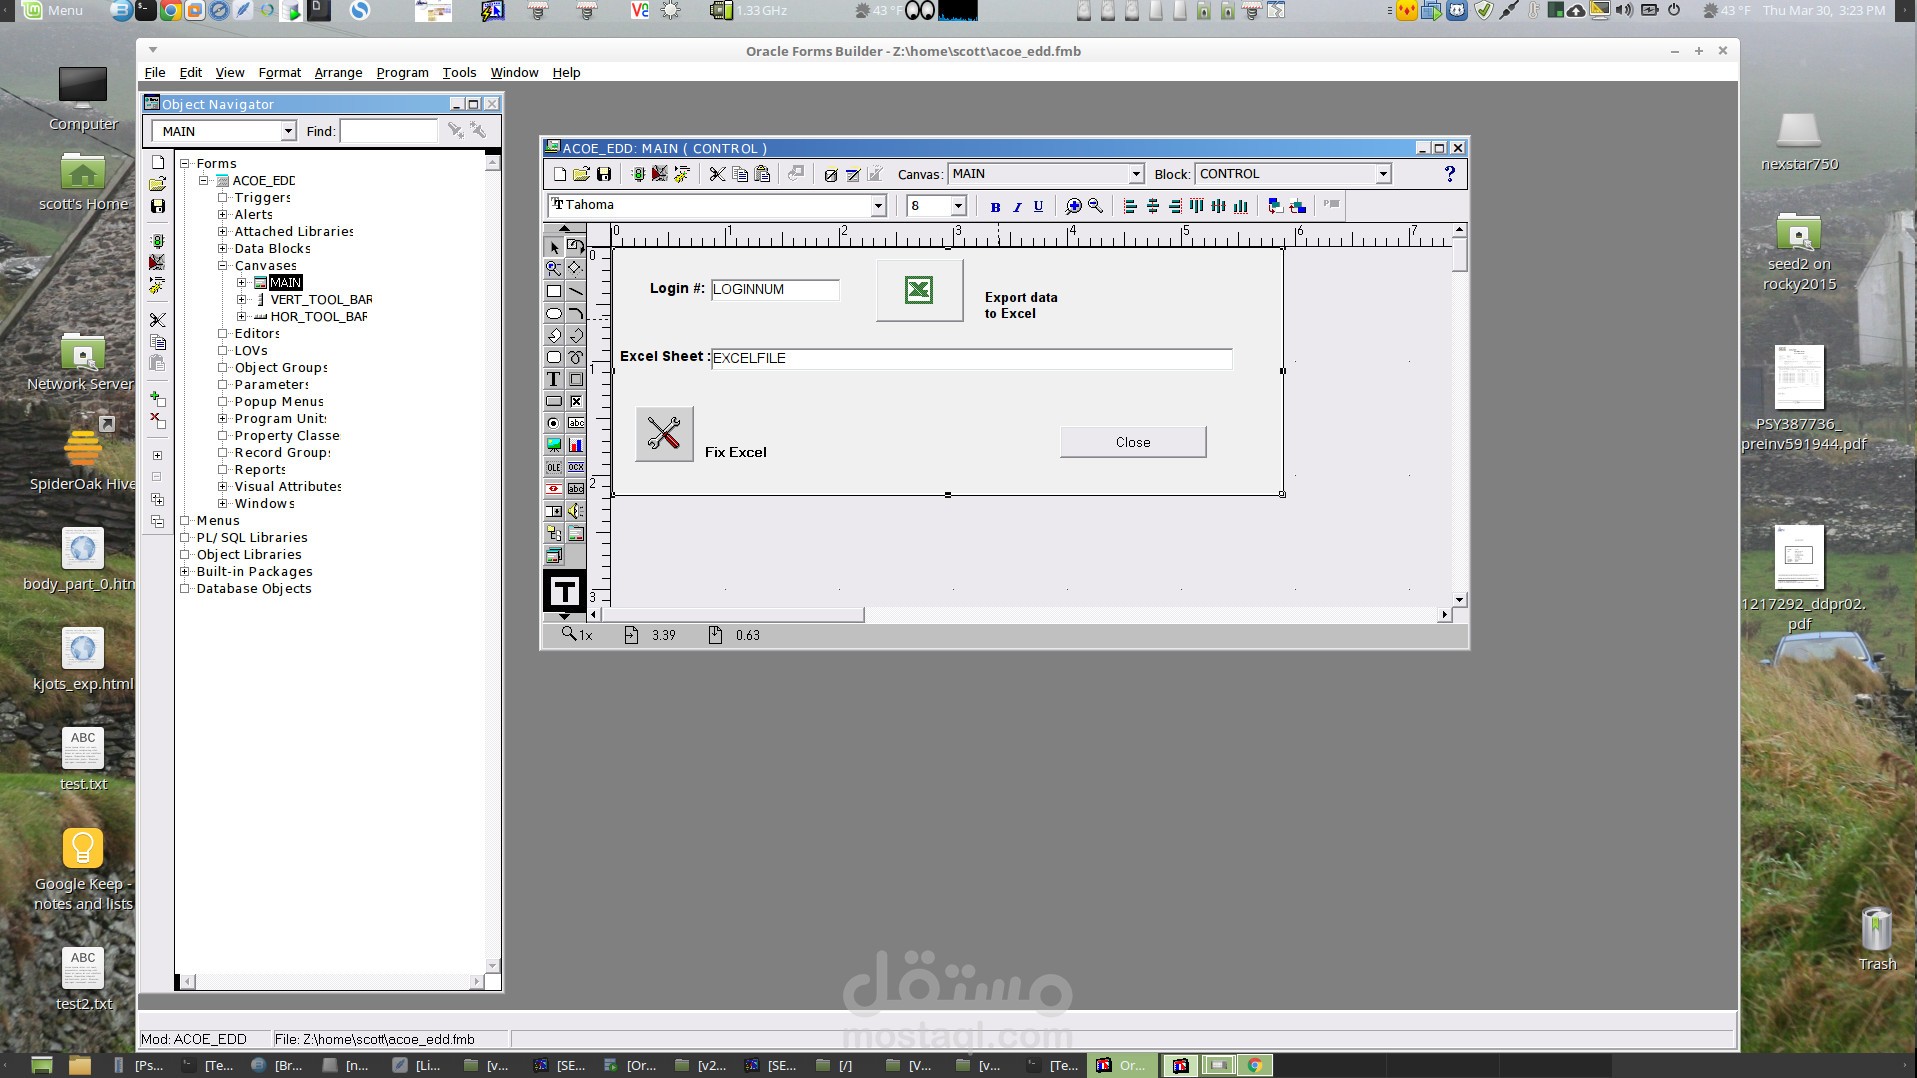
Task: Select the Radio Button tool in palette
Action: (554, 423)
